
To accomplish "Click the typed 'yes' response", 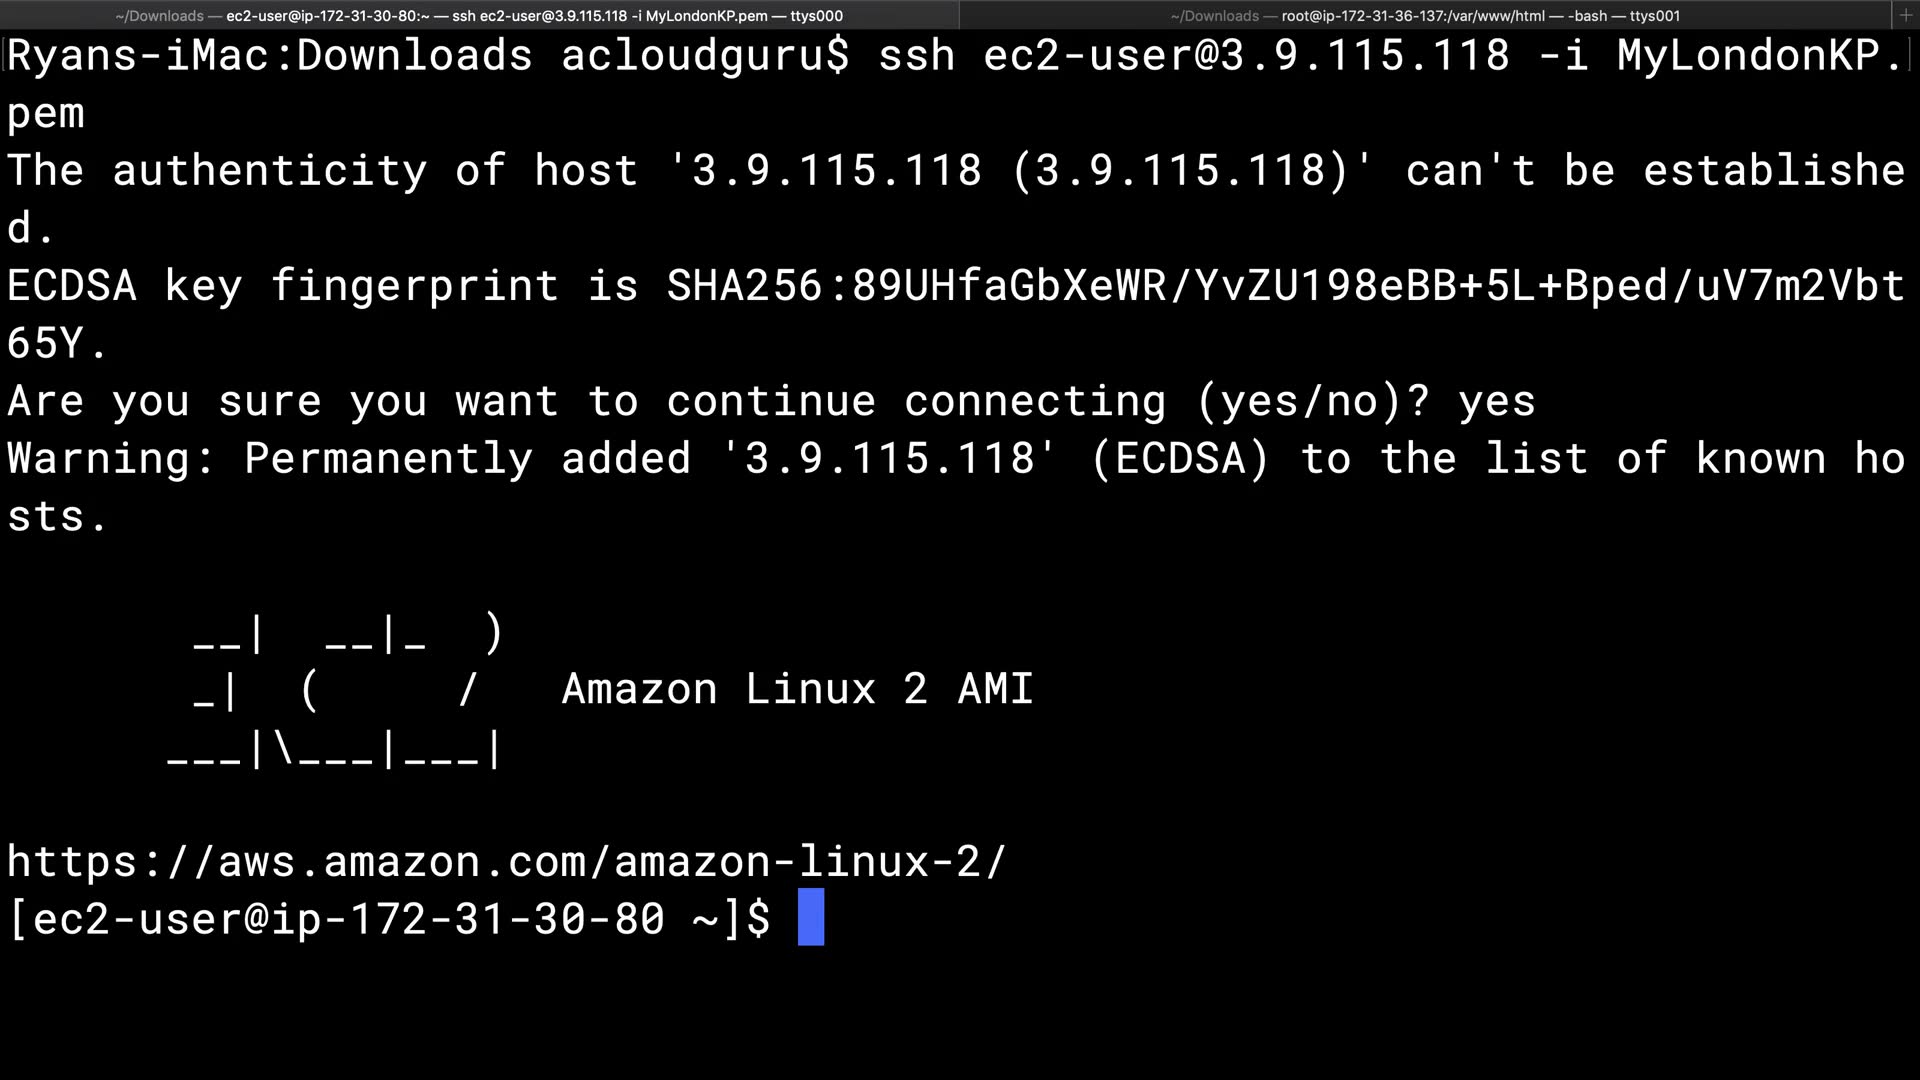I will tap(1496, 401).
